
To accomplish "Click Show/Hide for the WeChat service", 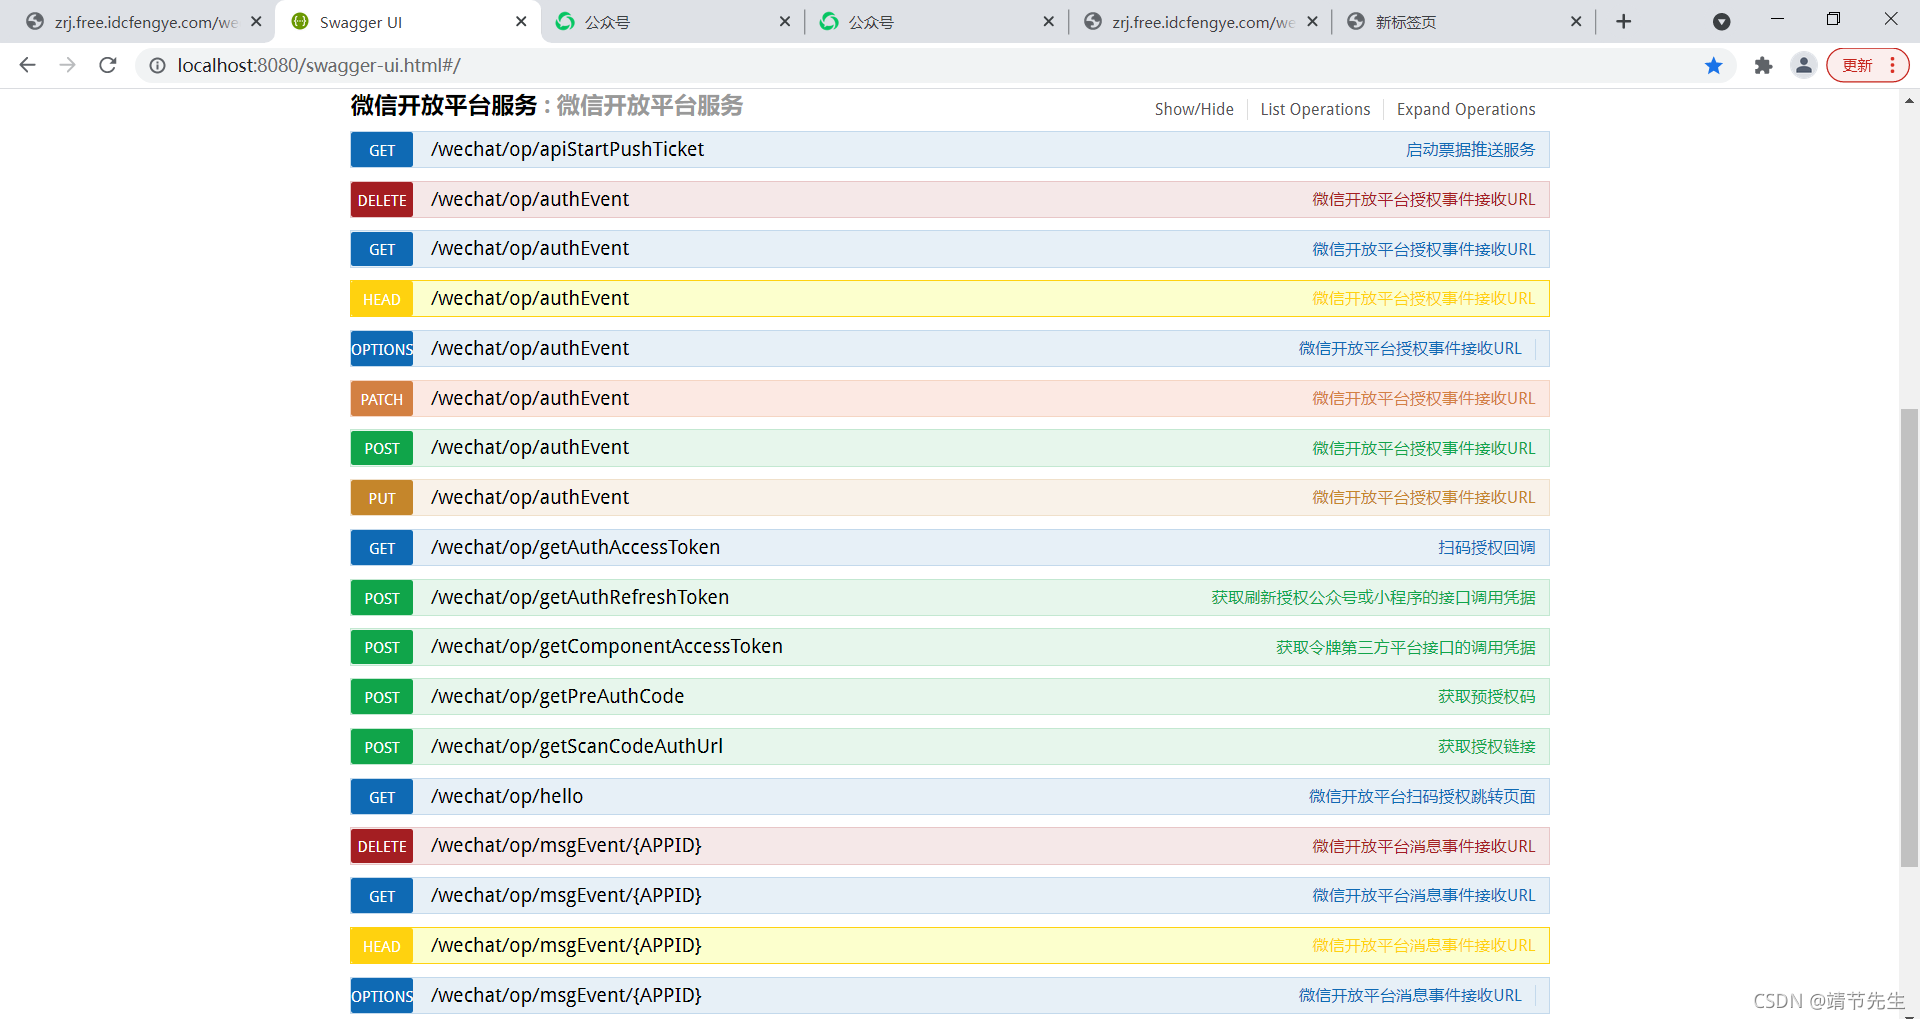I will [1194, 109].
